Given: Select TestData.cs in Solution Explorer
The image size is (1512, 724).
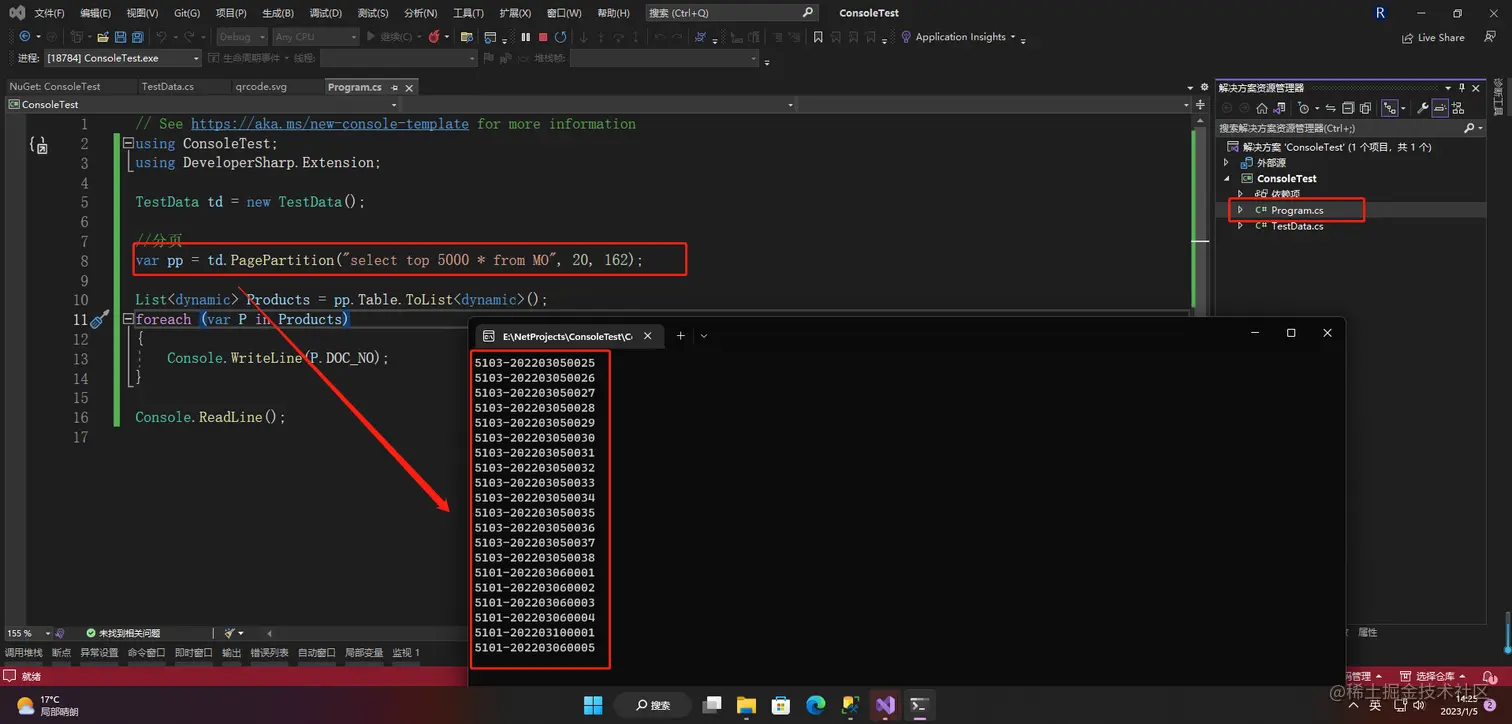Looking at the screenshot, I should (1296, 226).
